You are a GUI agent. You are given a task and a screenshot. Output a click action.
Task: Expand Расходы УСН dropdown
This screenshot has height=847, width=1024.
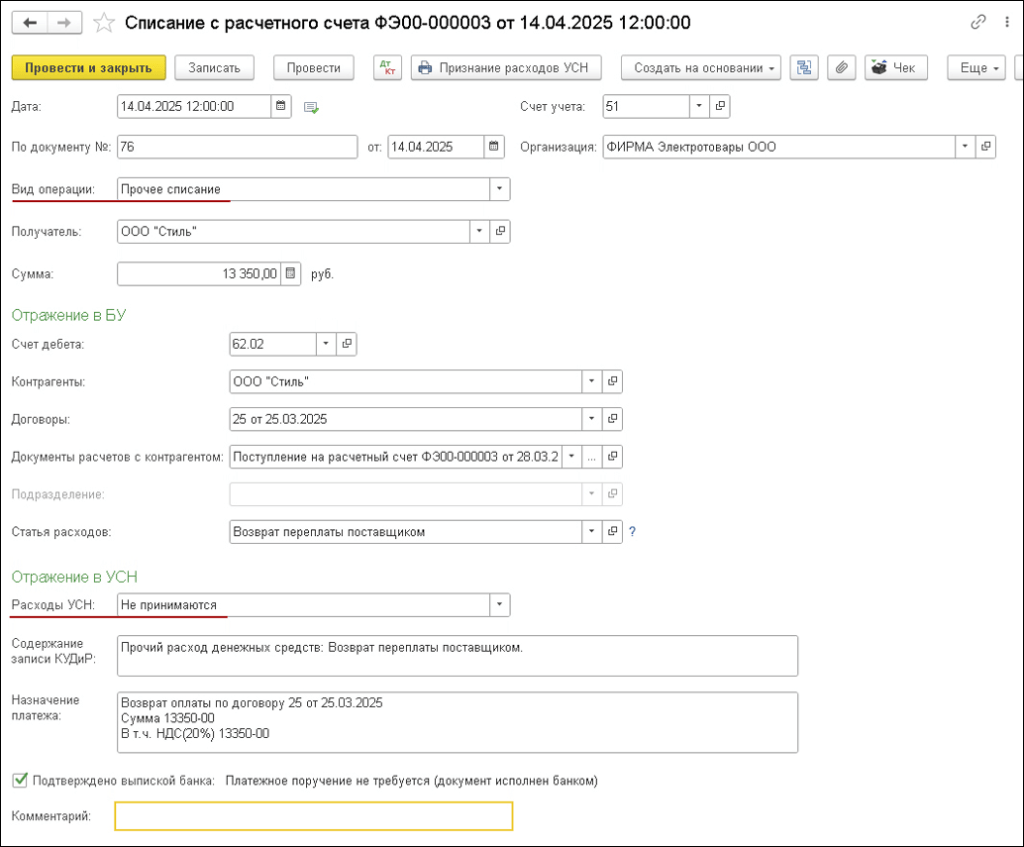pos(499,605)
